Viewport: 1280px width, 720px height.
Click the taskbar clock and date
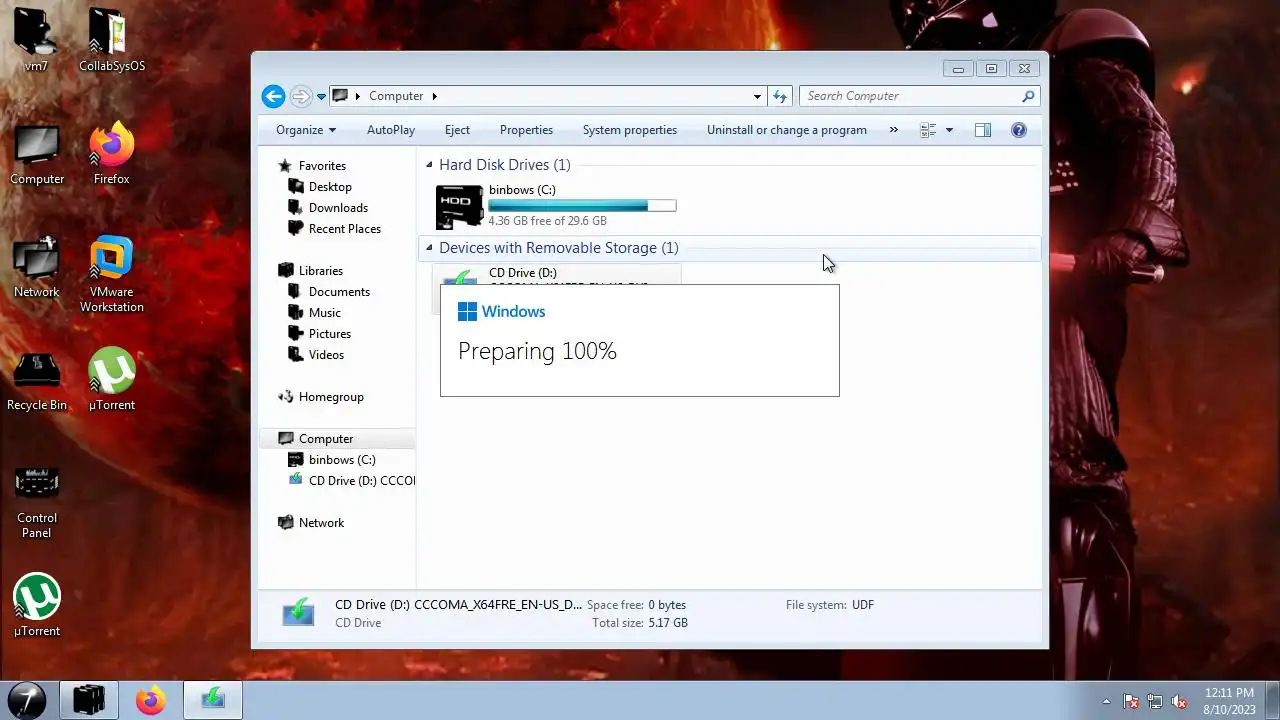pyautogui.click(x=1229, y=700)
